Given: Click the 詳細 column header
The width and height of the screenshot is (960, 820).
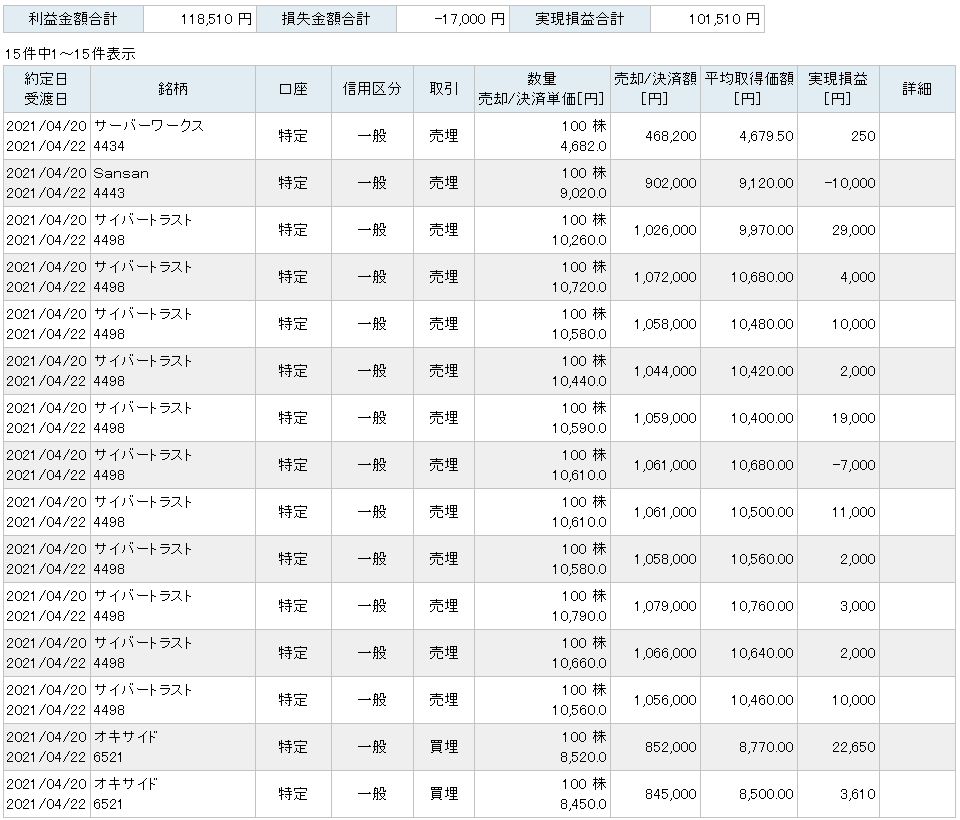Looking at the screenshot, I should (917, 89).
